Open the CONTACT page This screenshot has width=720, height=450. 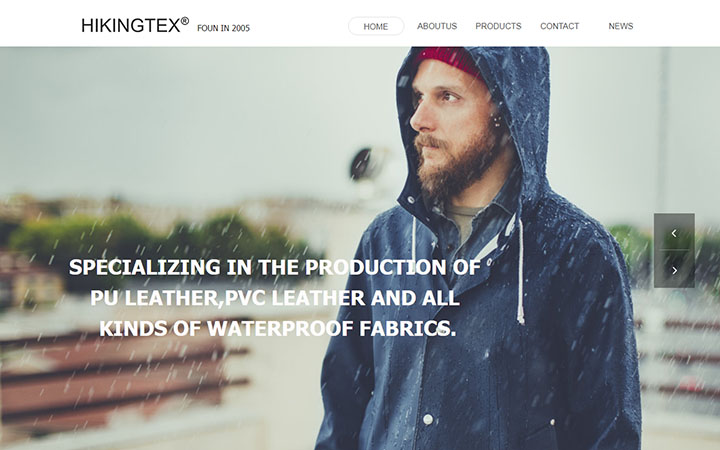[559, 26]
